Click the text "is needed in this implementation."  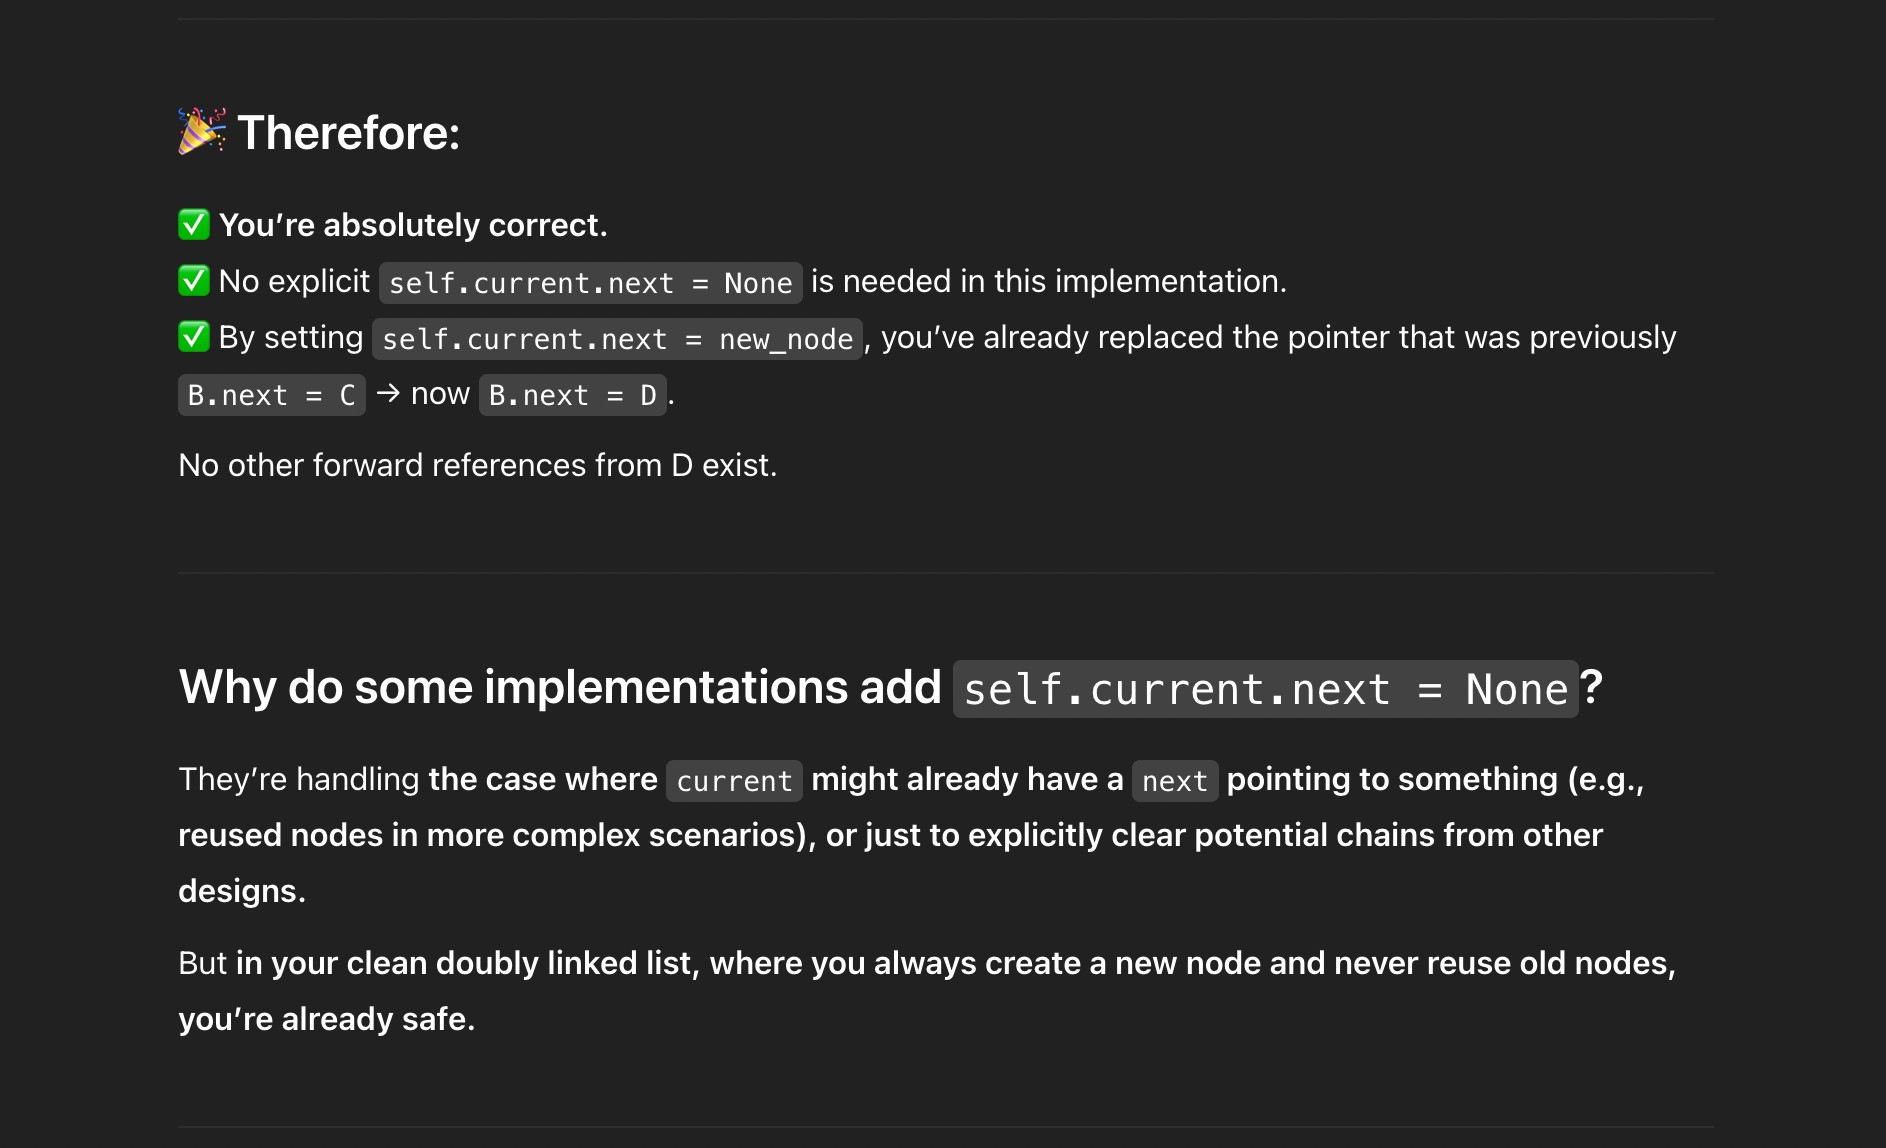(x=1049, y=281)
